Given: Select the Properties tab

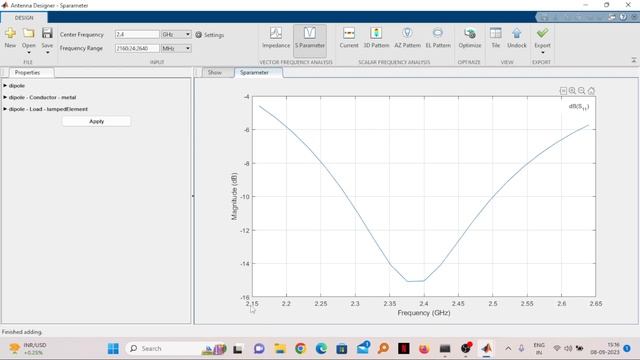Looking at the screenshot, I should pos(27,73).
